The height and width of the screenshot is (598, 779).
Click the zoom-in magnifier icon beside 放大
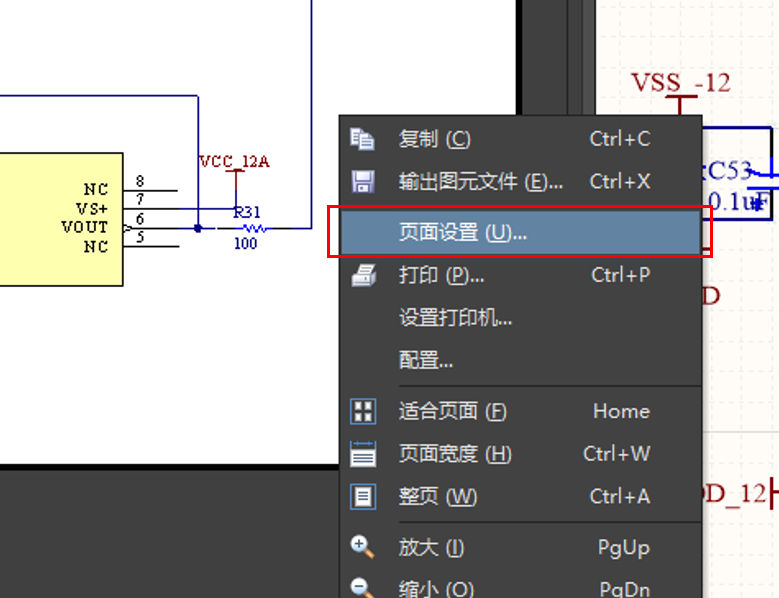[362, 547]
